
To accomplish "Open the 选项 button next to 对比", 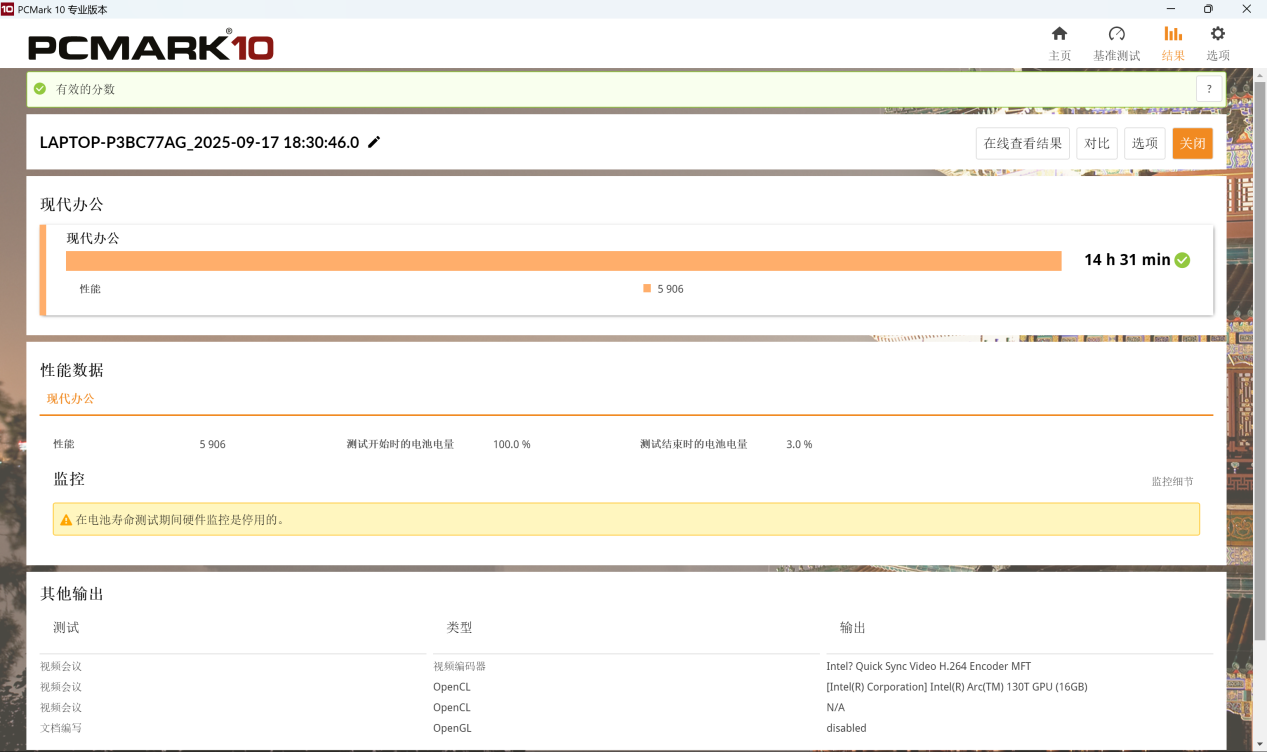I will 1144,143.
